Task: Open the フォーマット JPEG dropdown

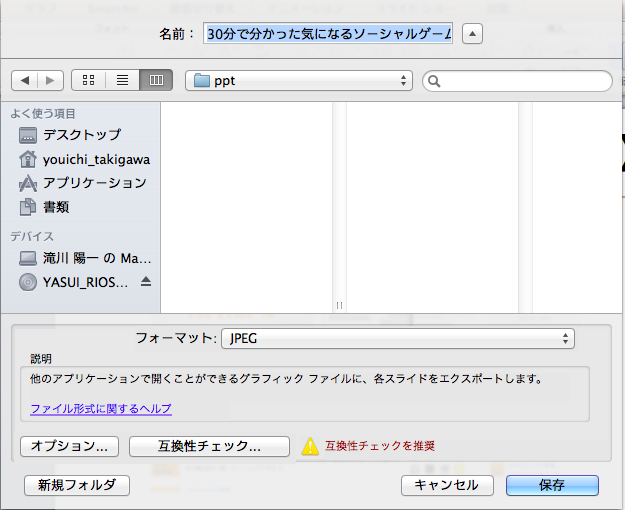Action: (x=398, y=339)
